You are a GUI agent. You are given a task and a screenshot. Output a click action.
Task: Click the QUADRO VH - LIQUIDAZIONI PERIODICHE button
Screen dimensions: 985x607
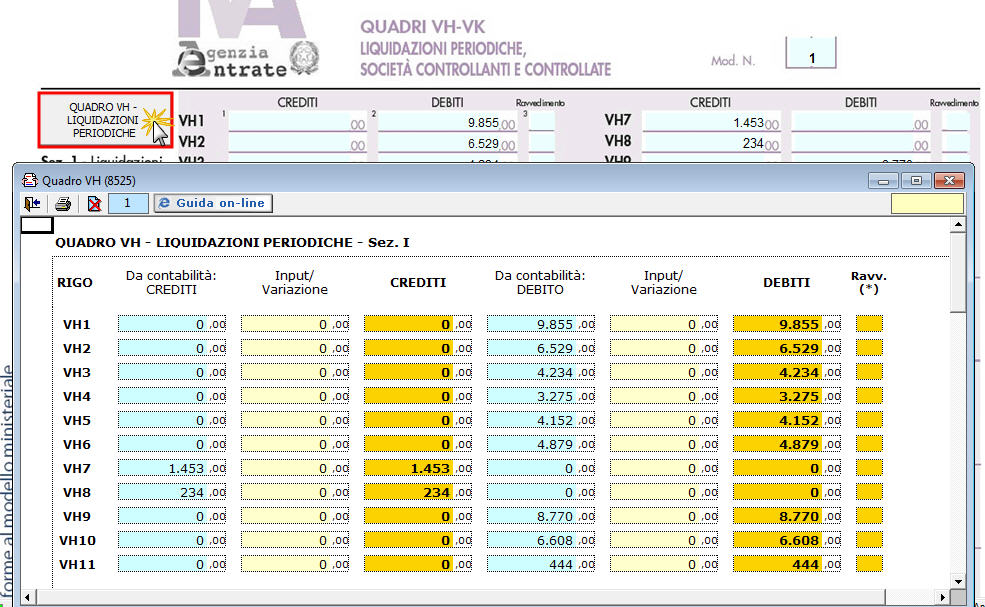tap(105, 120)
